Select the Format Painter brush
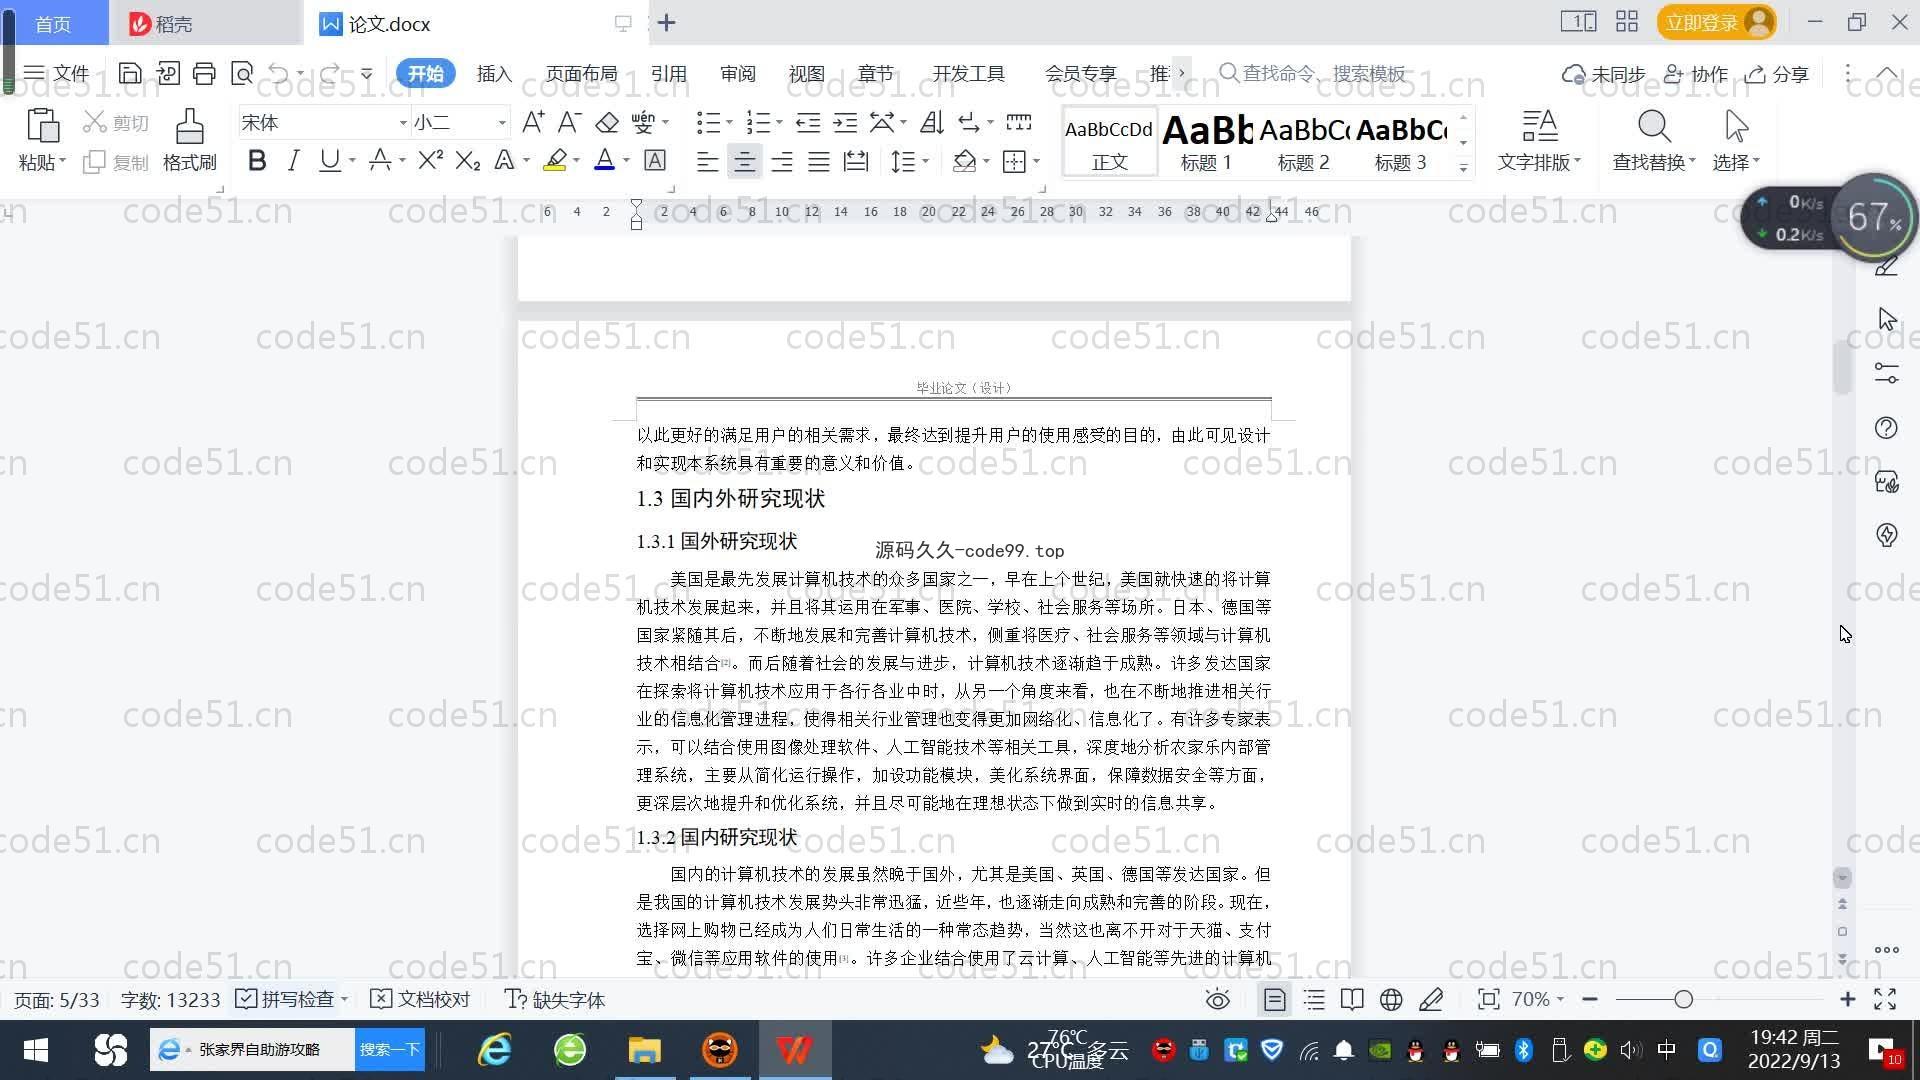 click(x=190, y=127)
